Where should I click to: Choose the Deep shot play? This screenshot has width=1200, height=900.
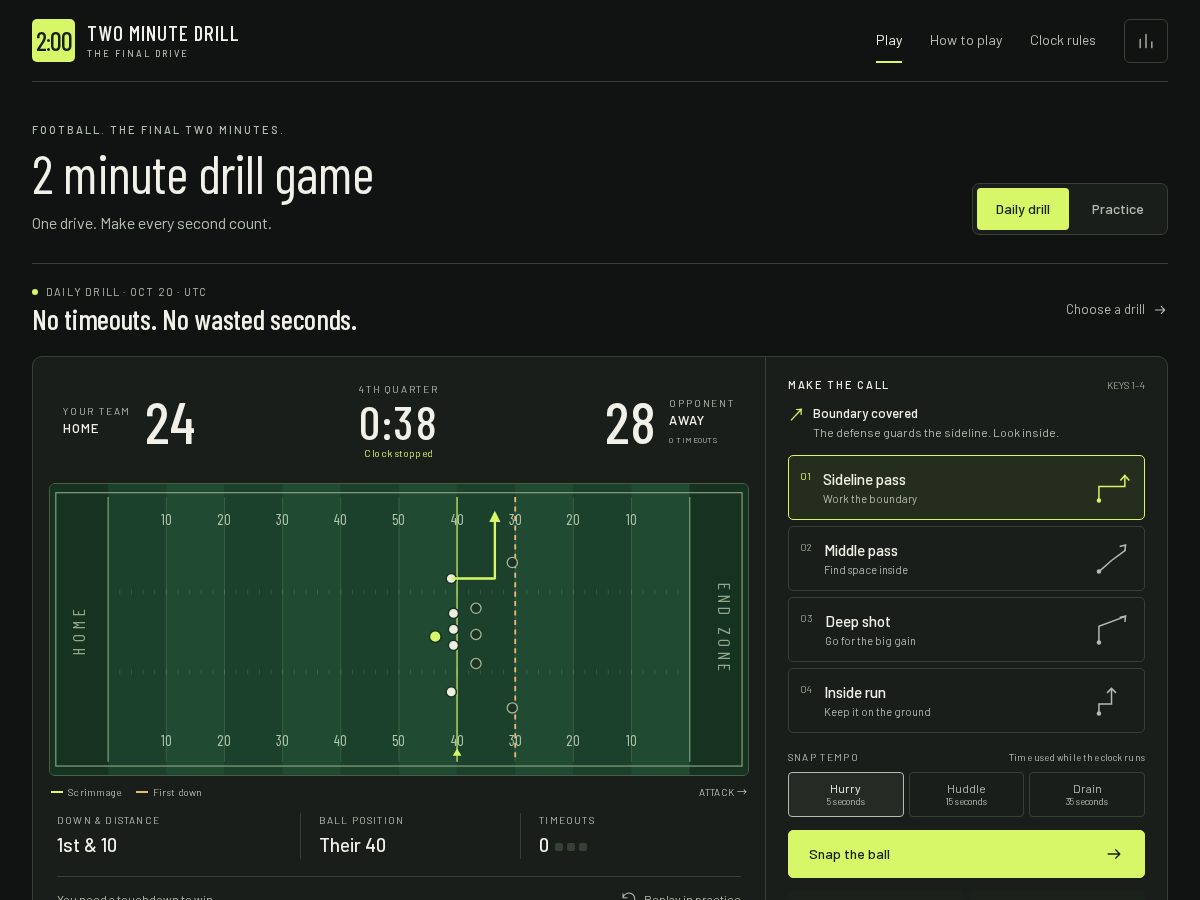tap(966, 630)
